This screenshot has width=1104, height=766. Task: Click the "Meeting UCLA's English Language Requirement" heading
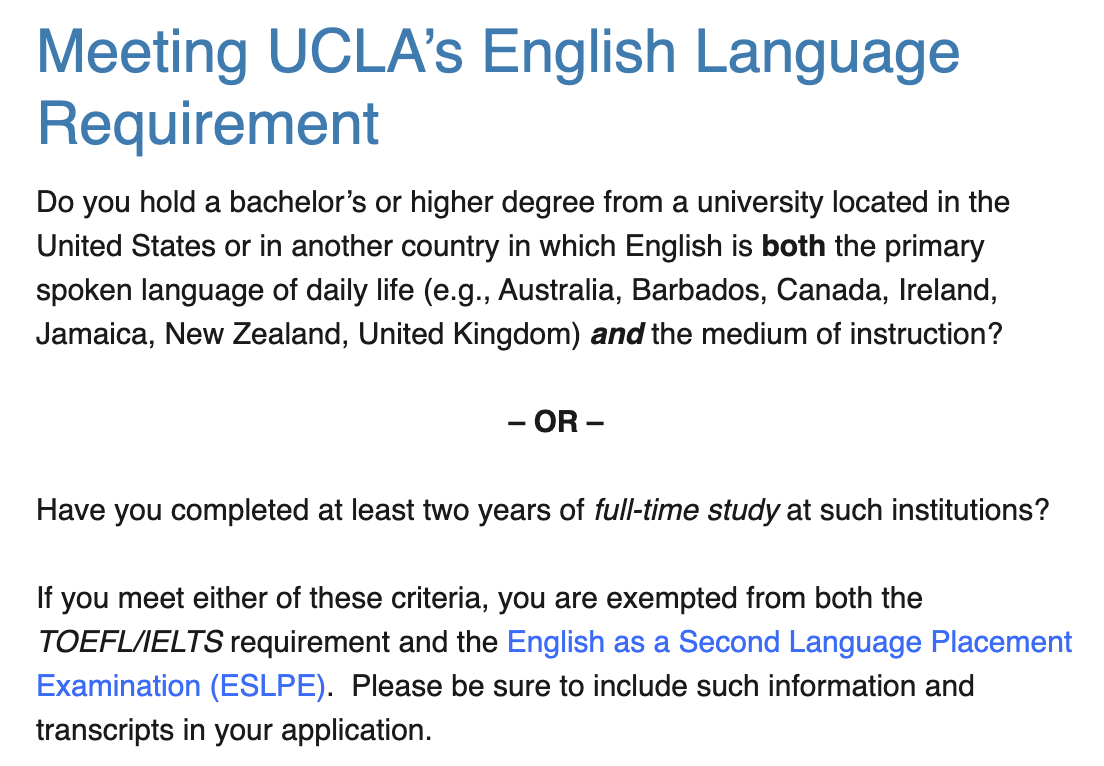coord(498,87)
